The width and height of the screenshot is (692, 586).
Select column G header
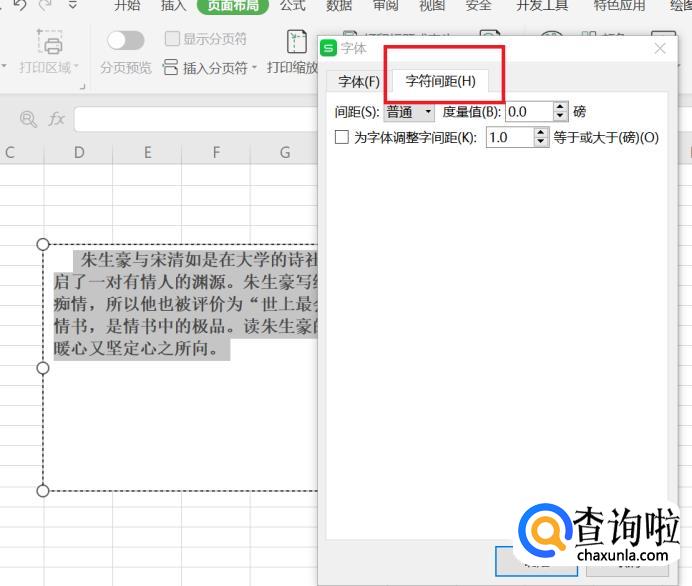[285, 153]
